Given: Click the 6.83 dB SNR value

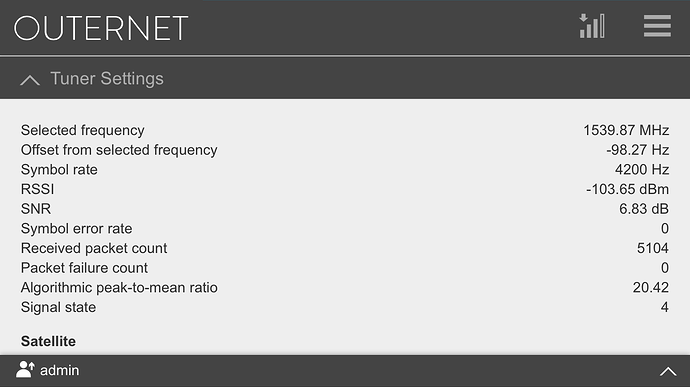Looking at the screenshot, I should (644, 209).
